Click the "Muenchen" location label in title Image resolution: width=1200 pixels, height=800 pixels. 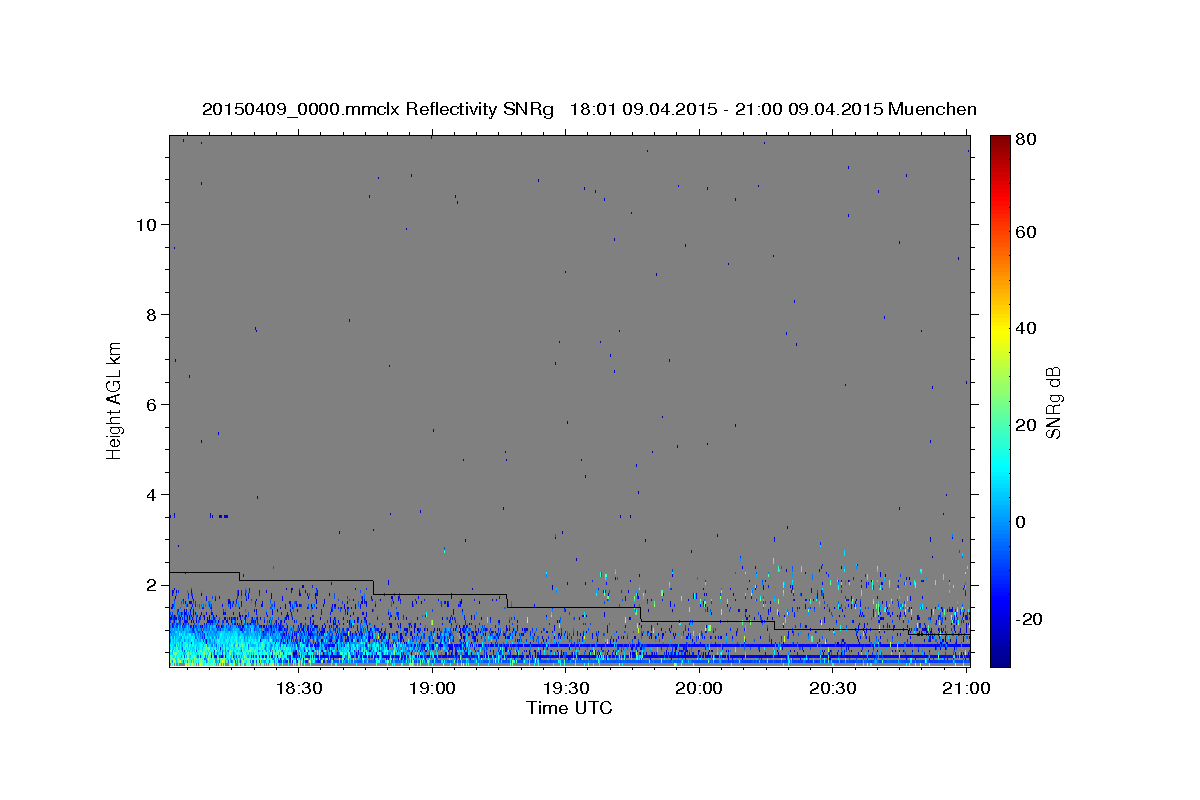[x=933, y=109]
